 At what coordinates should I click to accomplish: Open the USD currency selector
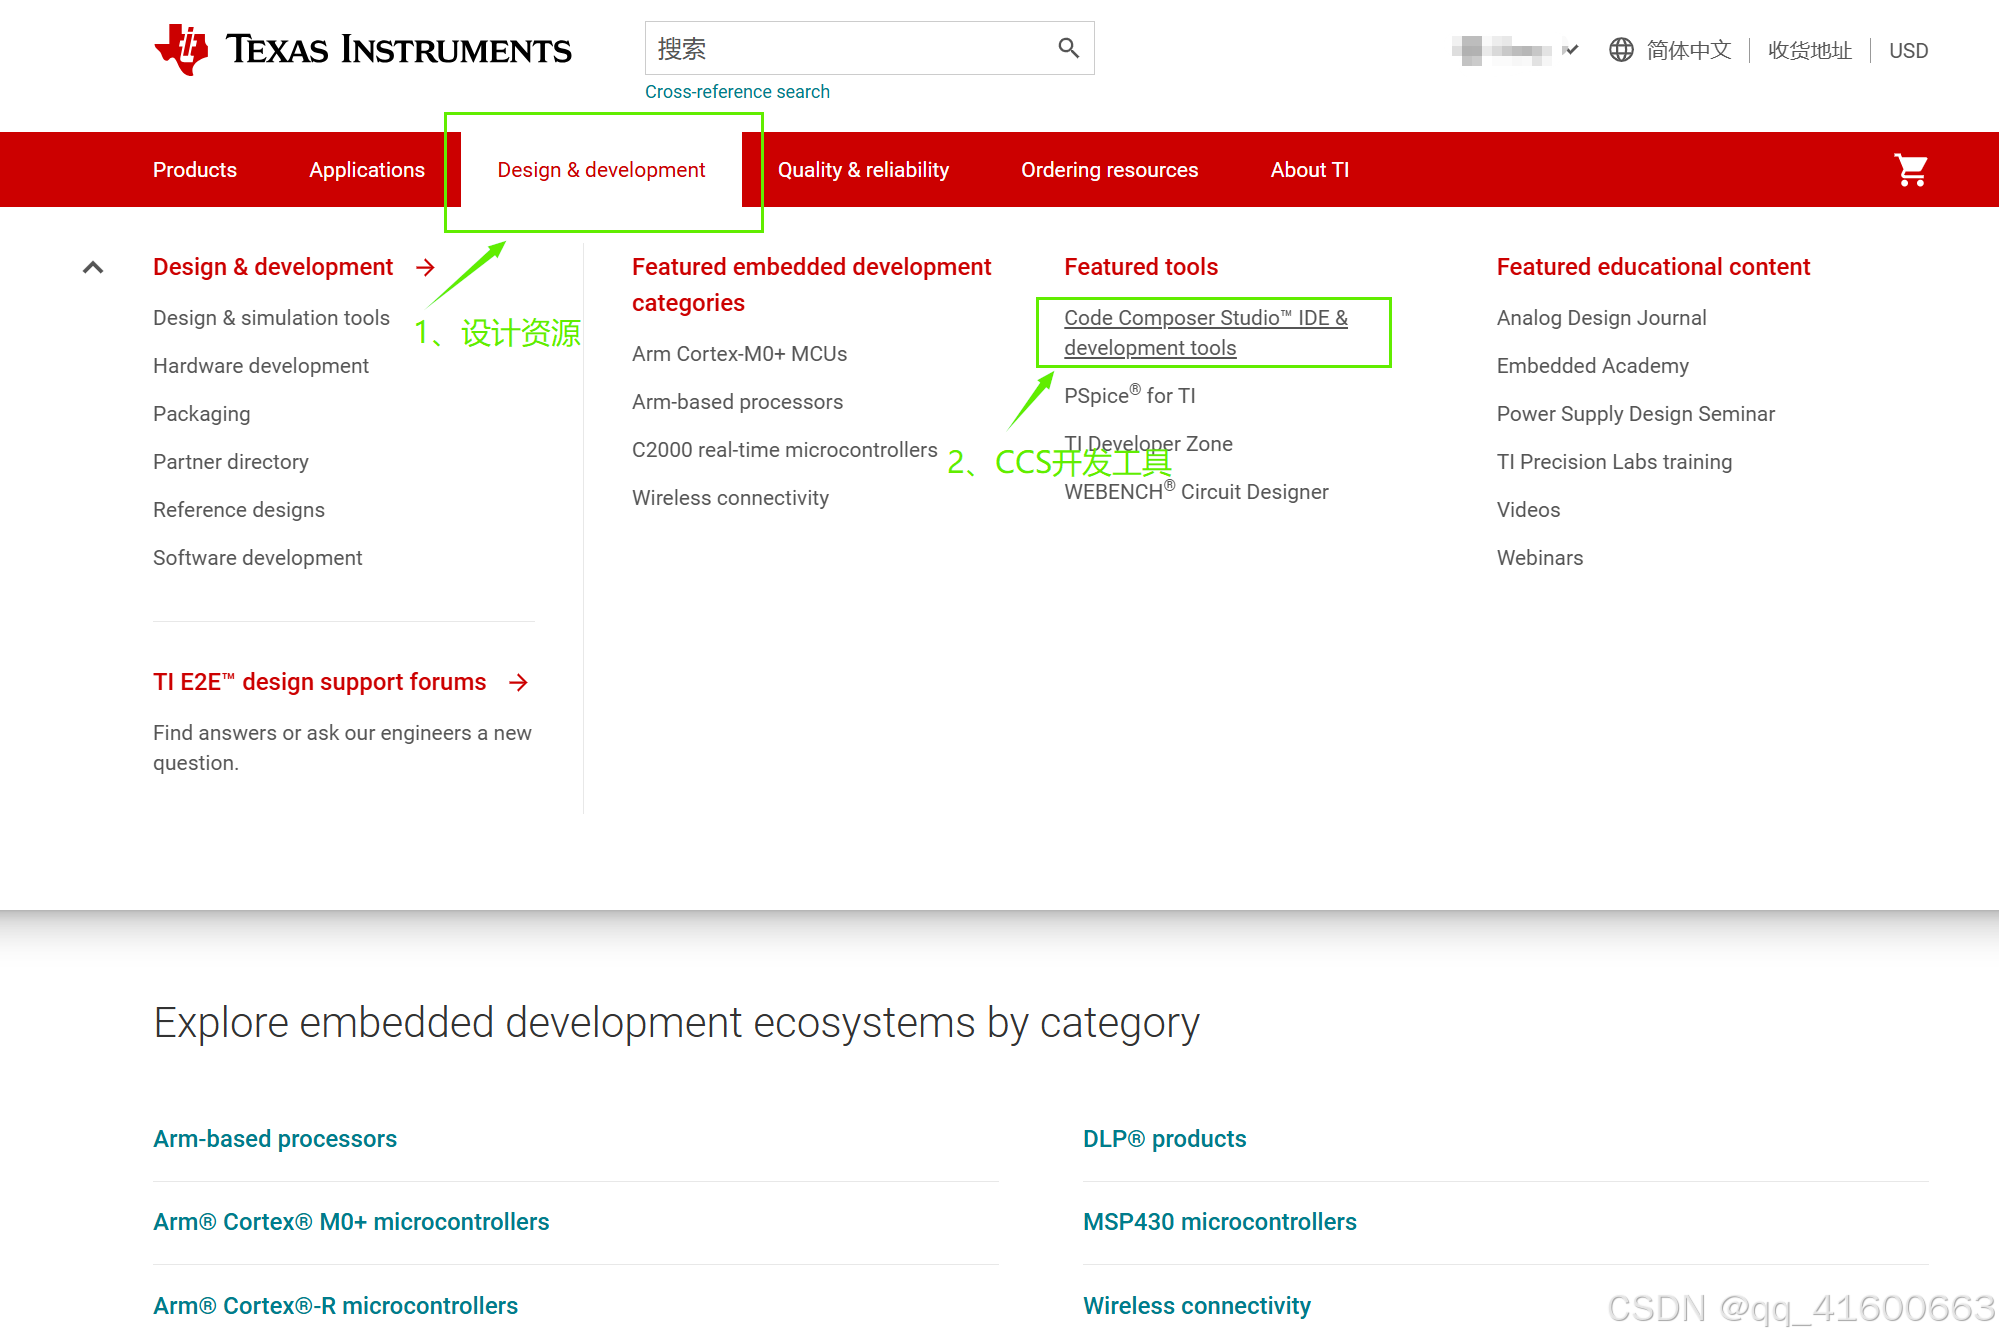point(1908,51)
